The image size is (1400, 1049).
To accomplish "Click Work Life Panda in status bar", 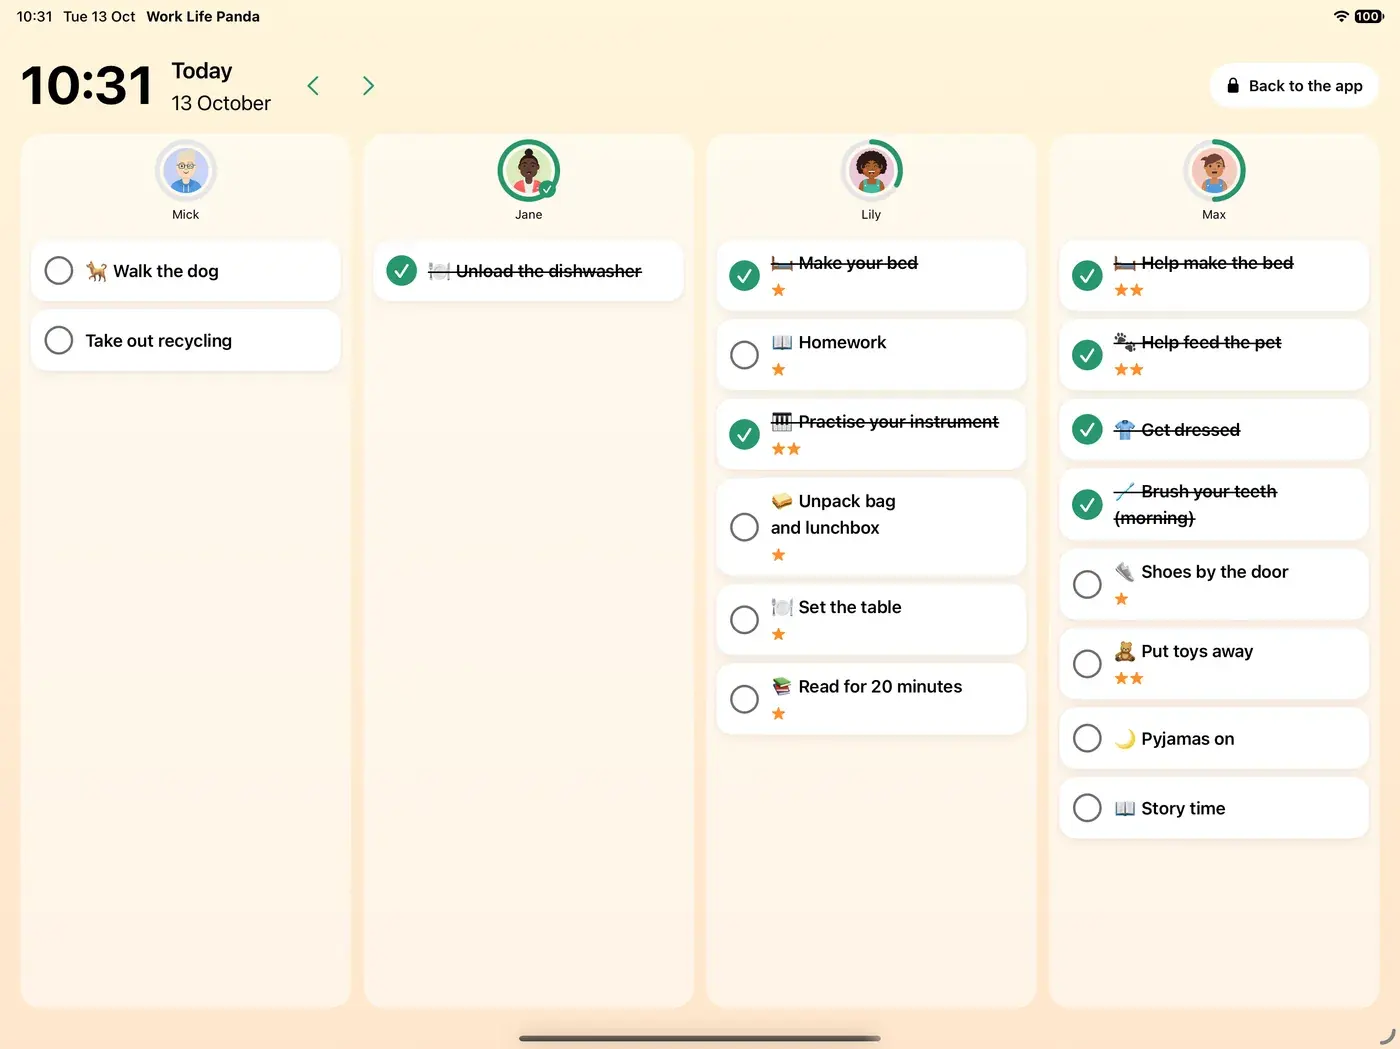I will [203, 16].
